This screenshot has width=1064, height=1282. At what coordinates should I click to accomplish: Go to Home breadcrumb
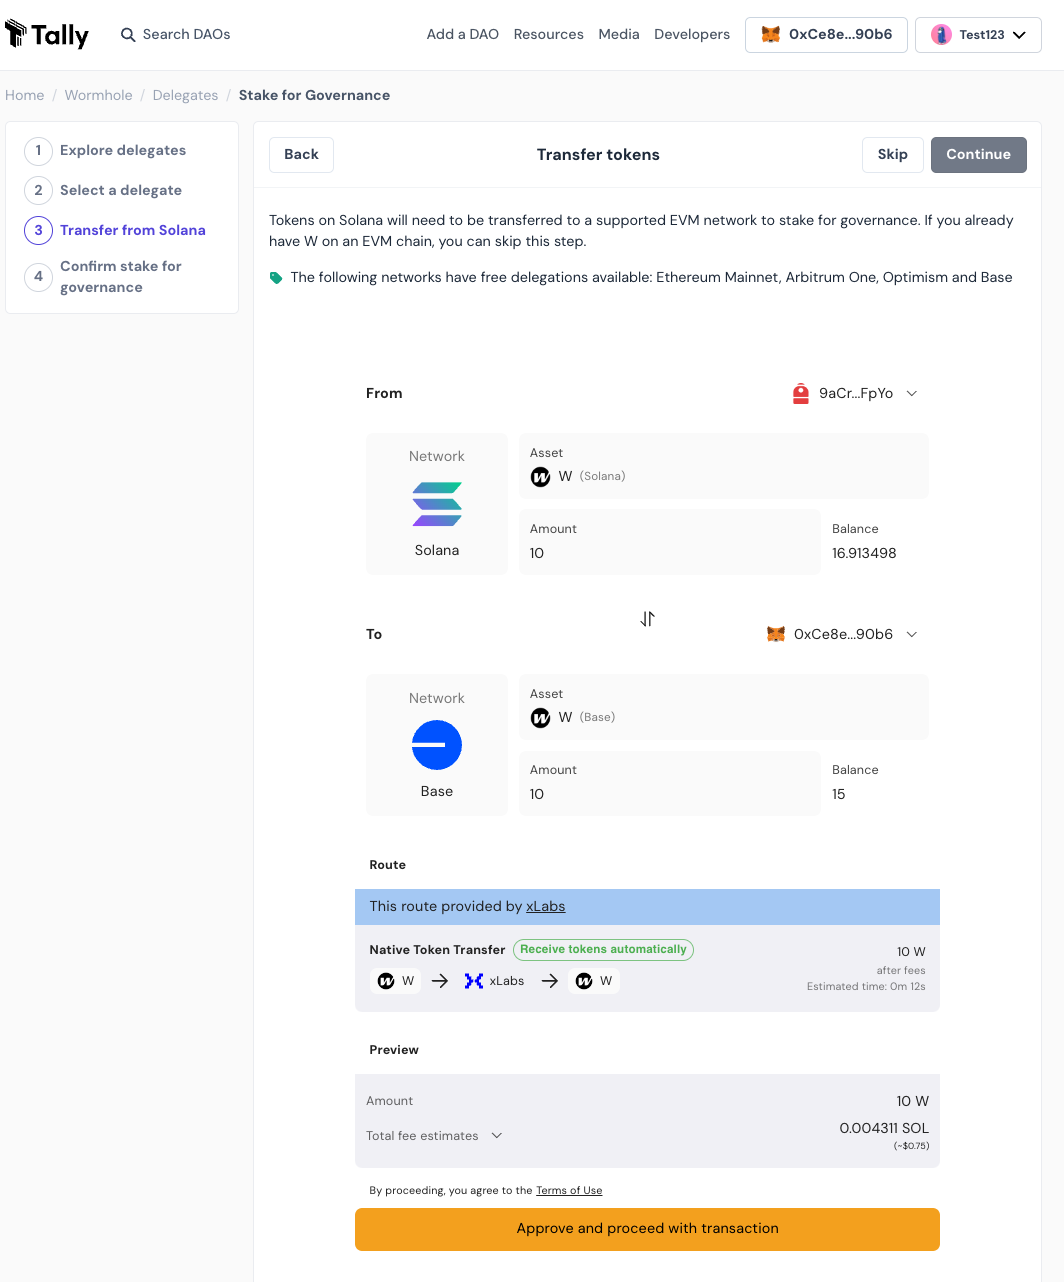25,95
